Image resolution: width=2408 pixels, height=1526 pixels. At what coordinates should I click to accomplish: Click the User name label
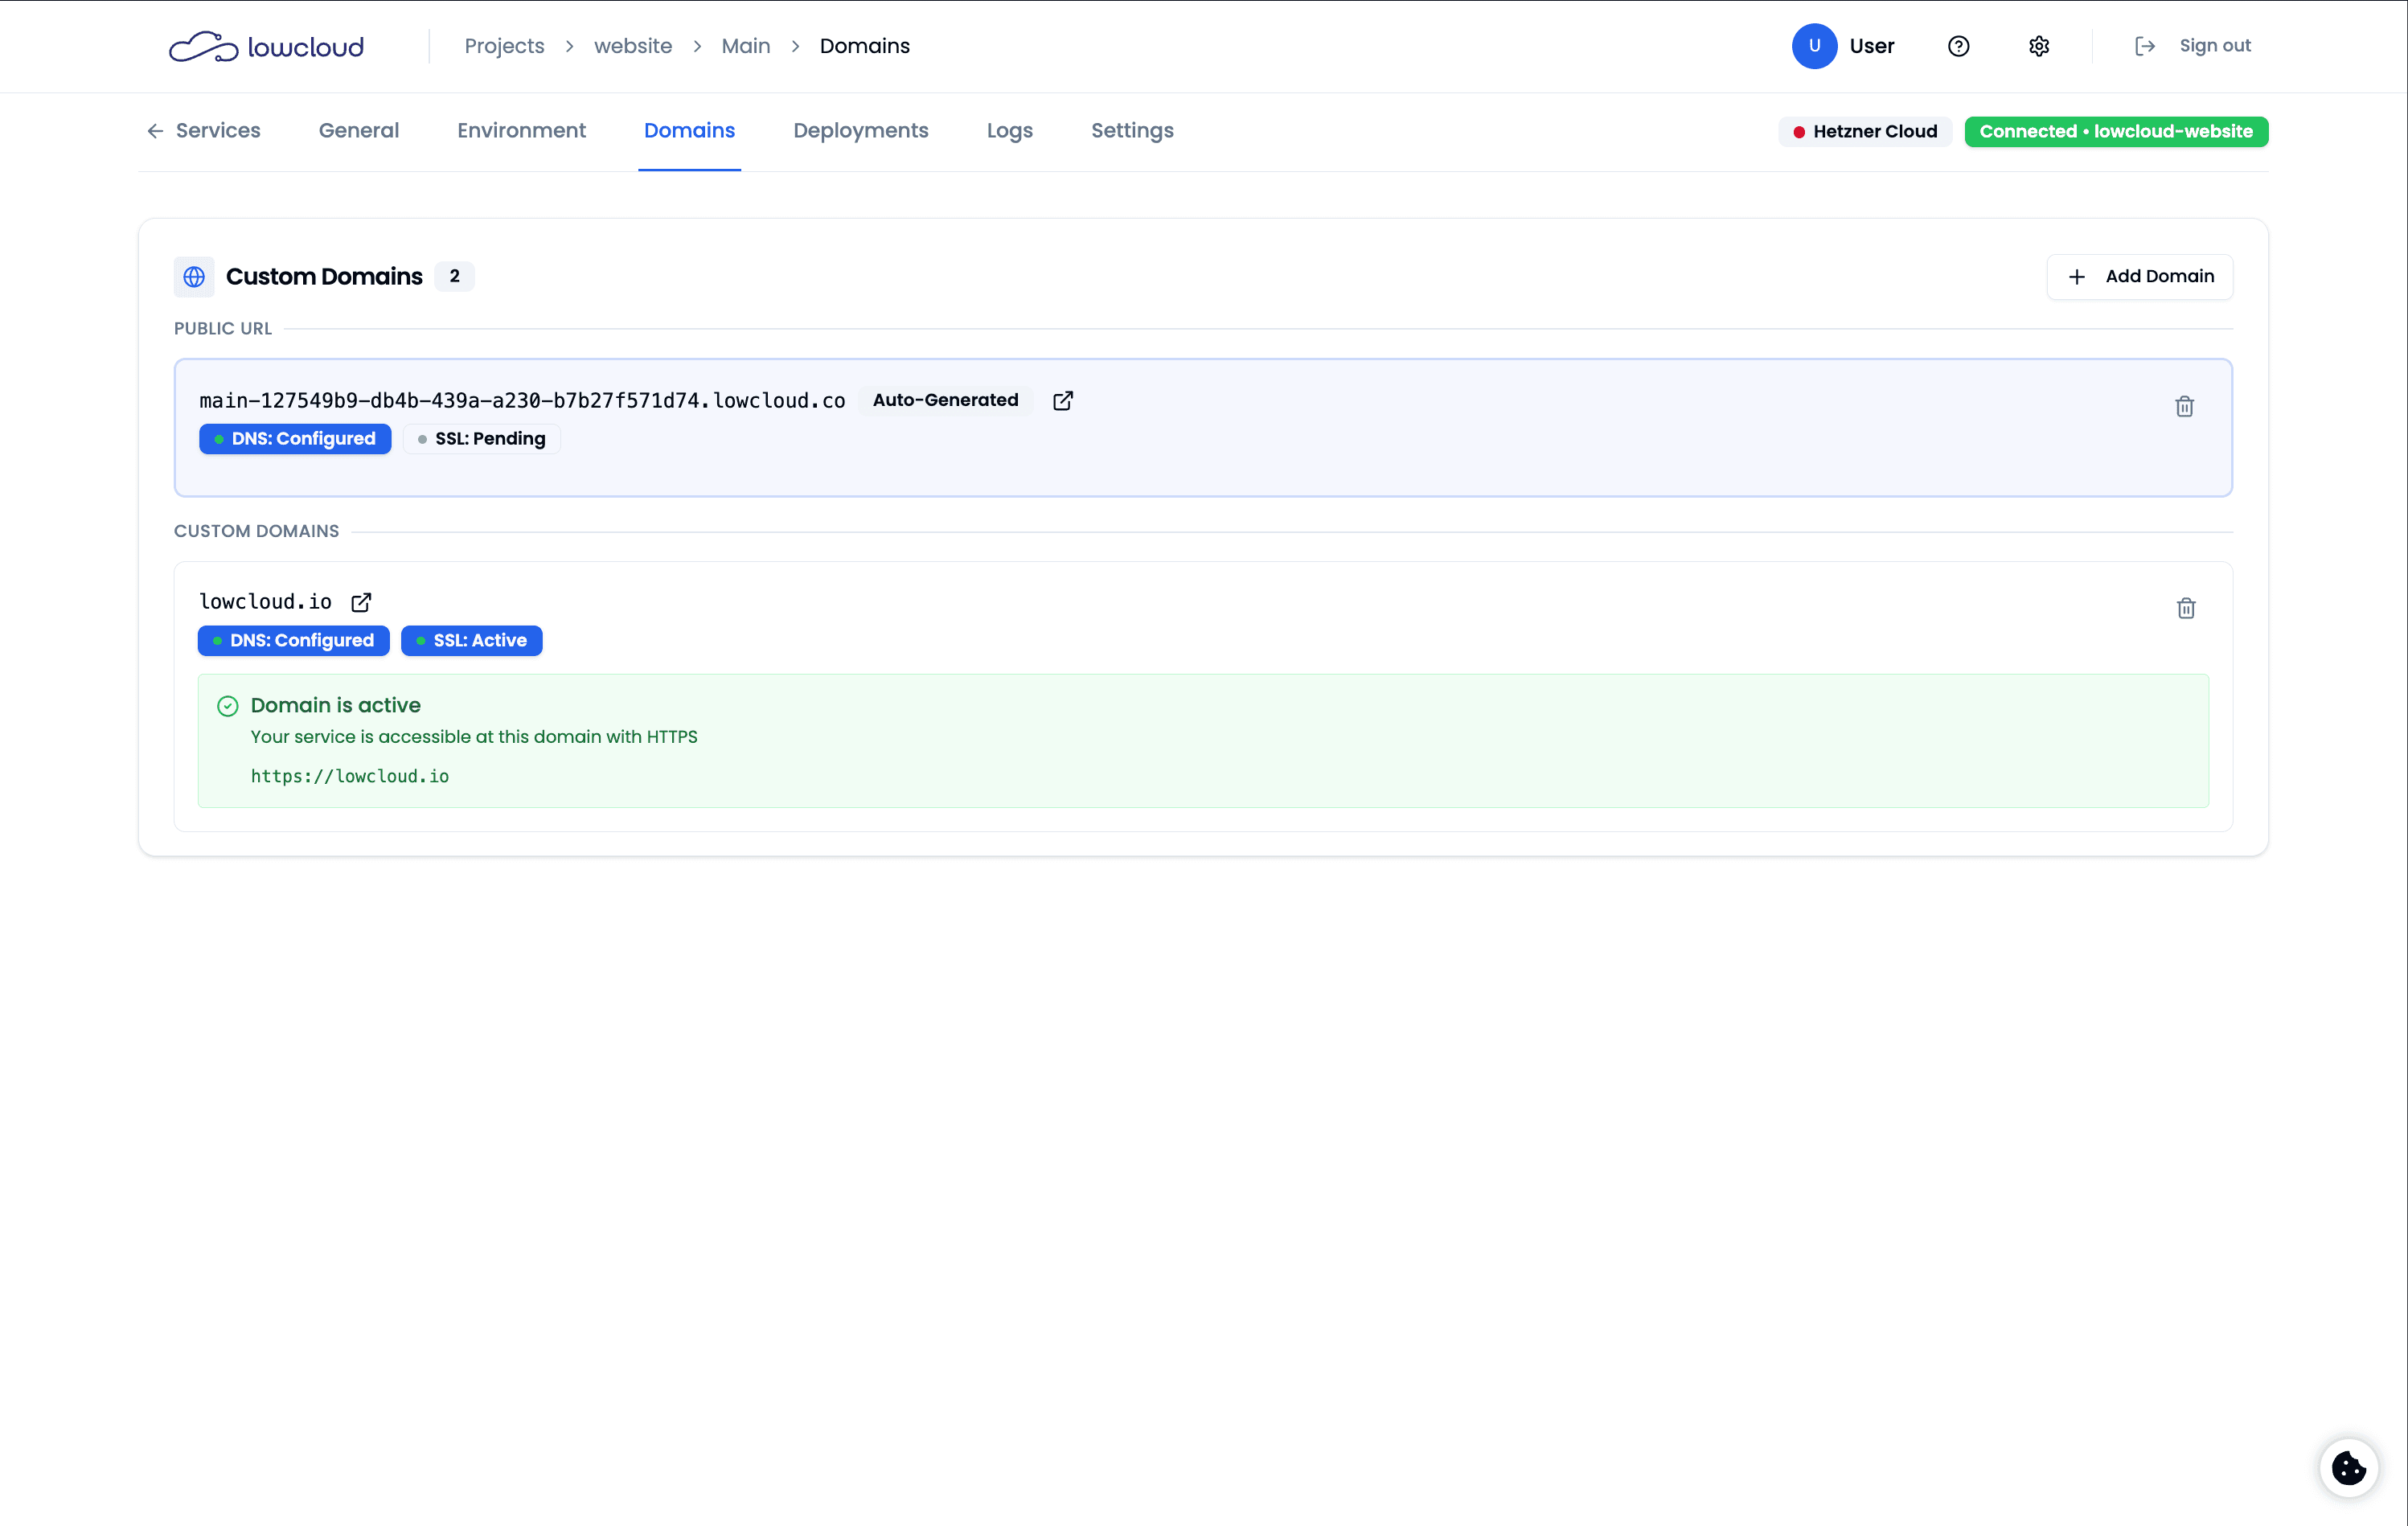(1871, 46)
